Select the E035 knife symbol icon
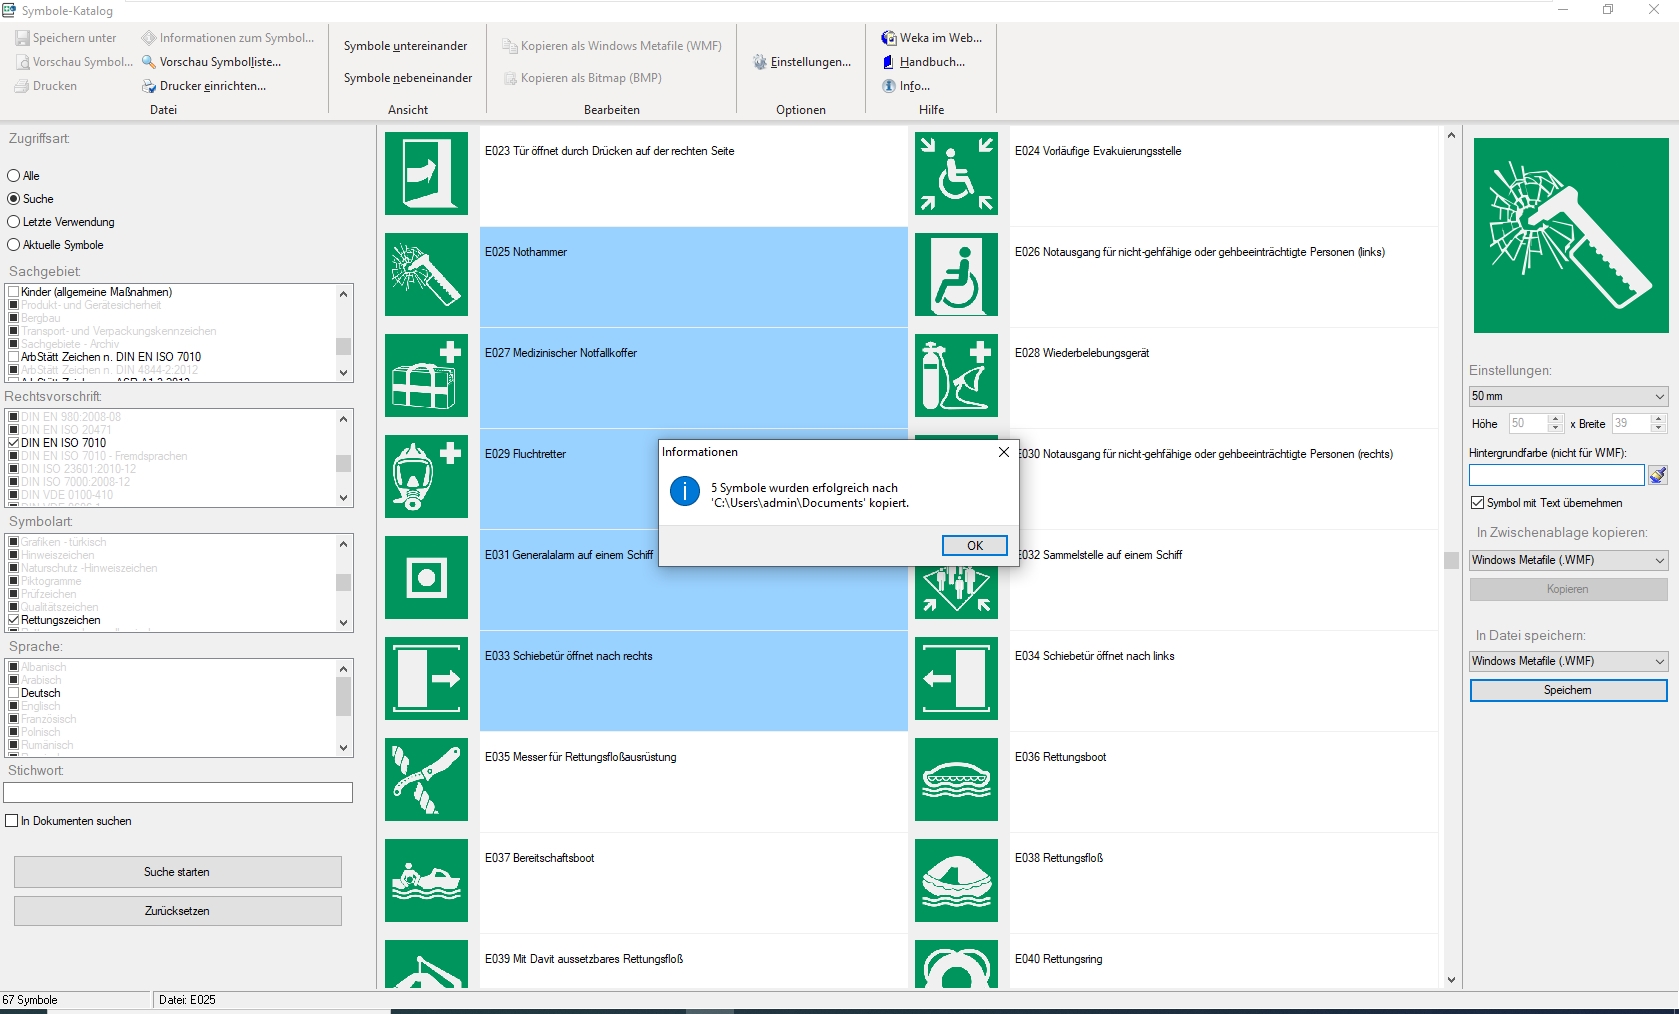The width and height of the screenshot is (1679, 1014). coord(426,779)
